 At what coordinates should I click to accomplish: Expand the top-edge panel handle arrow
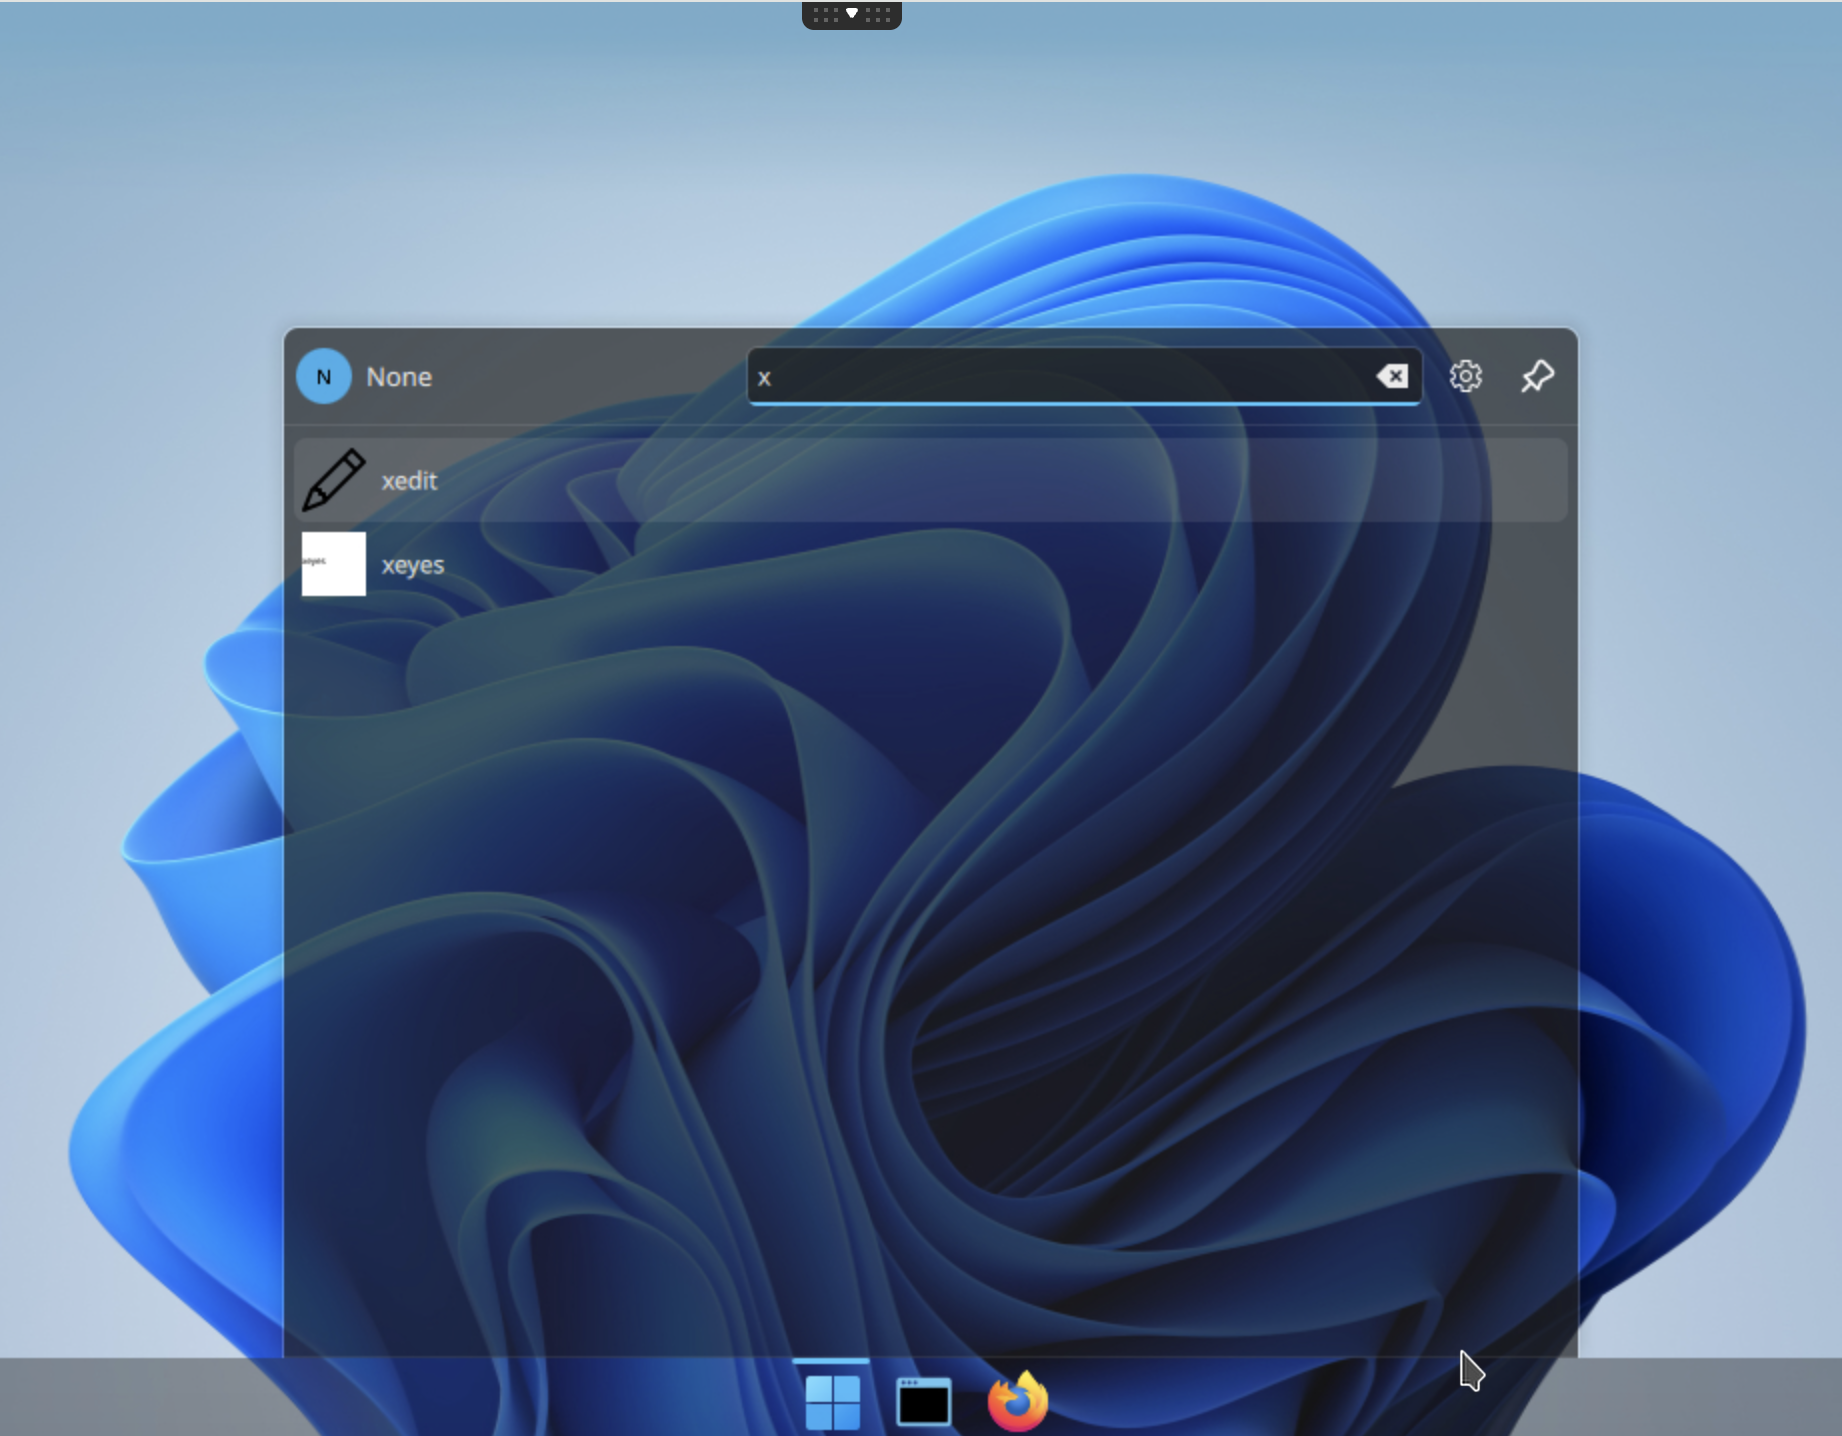pos(852,14)
